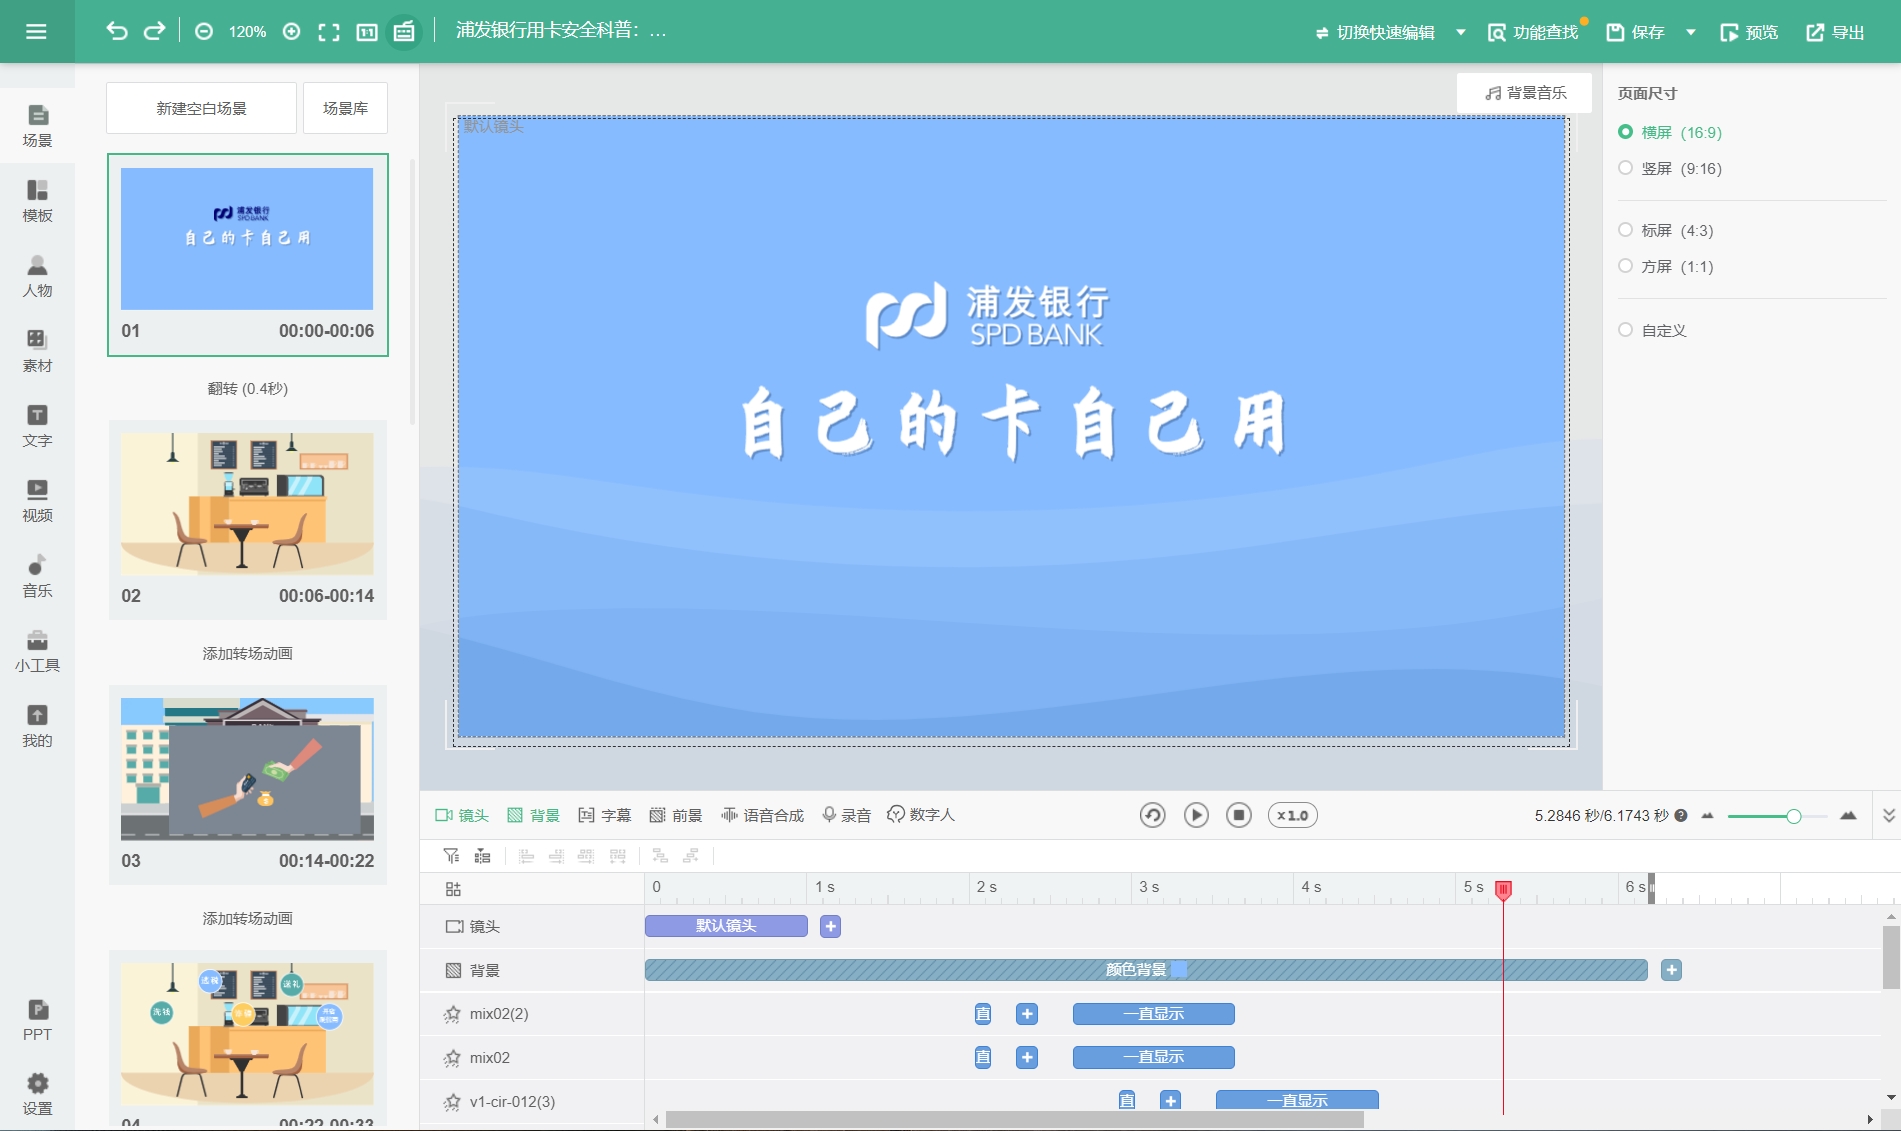
Task: Open the 录音 recording tab
Action: click(x=846, y=815)
